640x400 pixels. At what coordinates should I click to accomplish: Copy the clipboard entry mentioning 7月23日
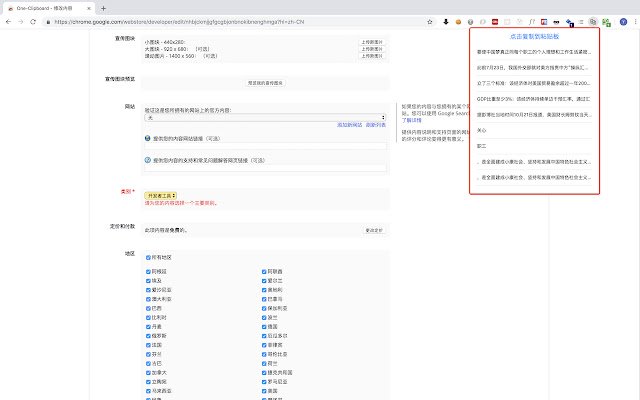[534, 68]
